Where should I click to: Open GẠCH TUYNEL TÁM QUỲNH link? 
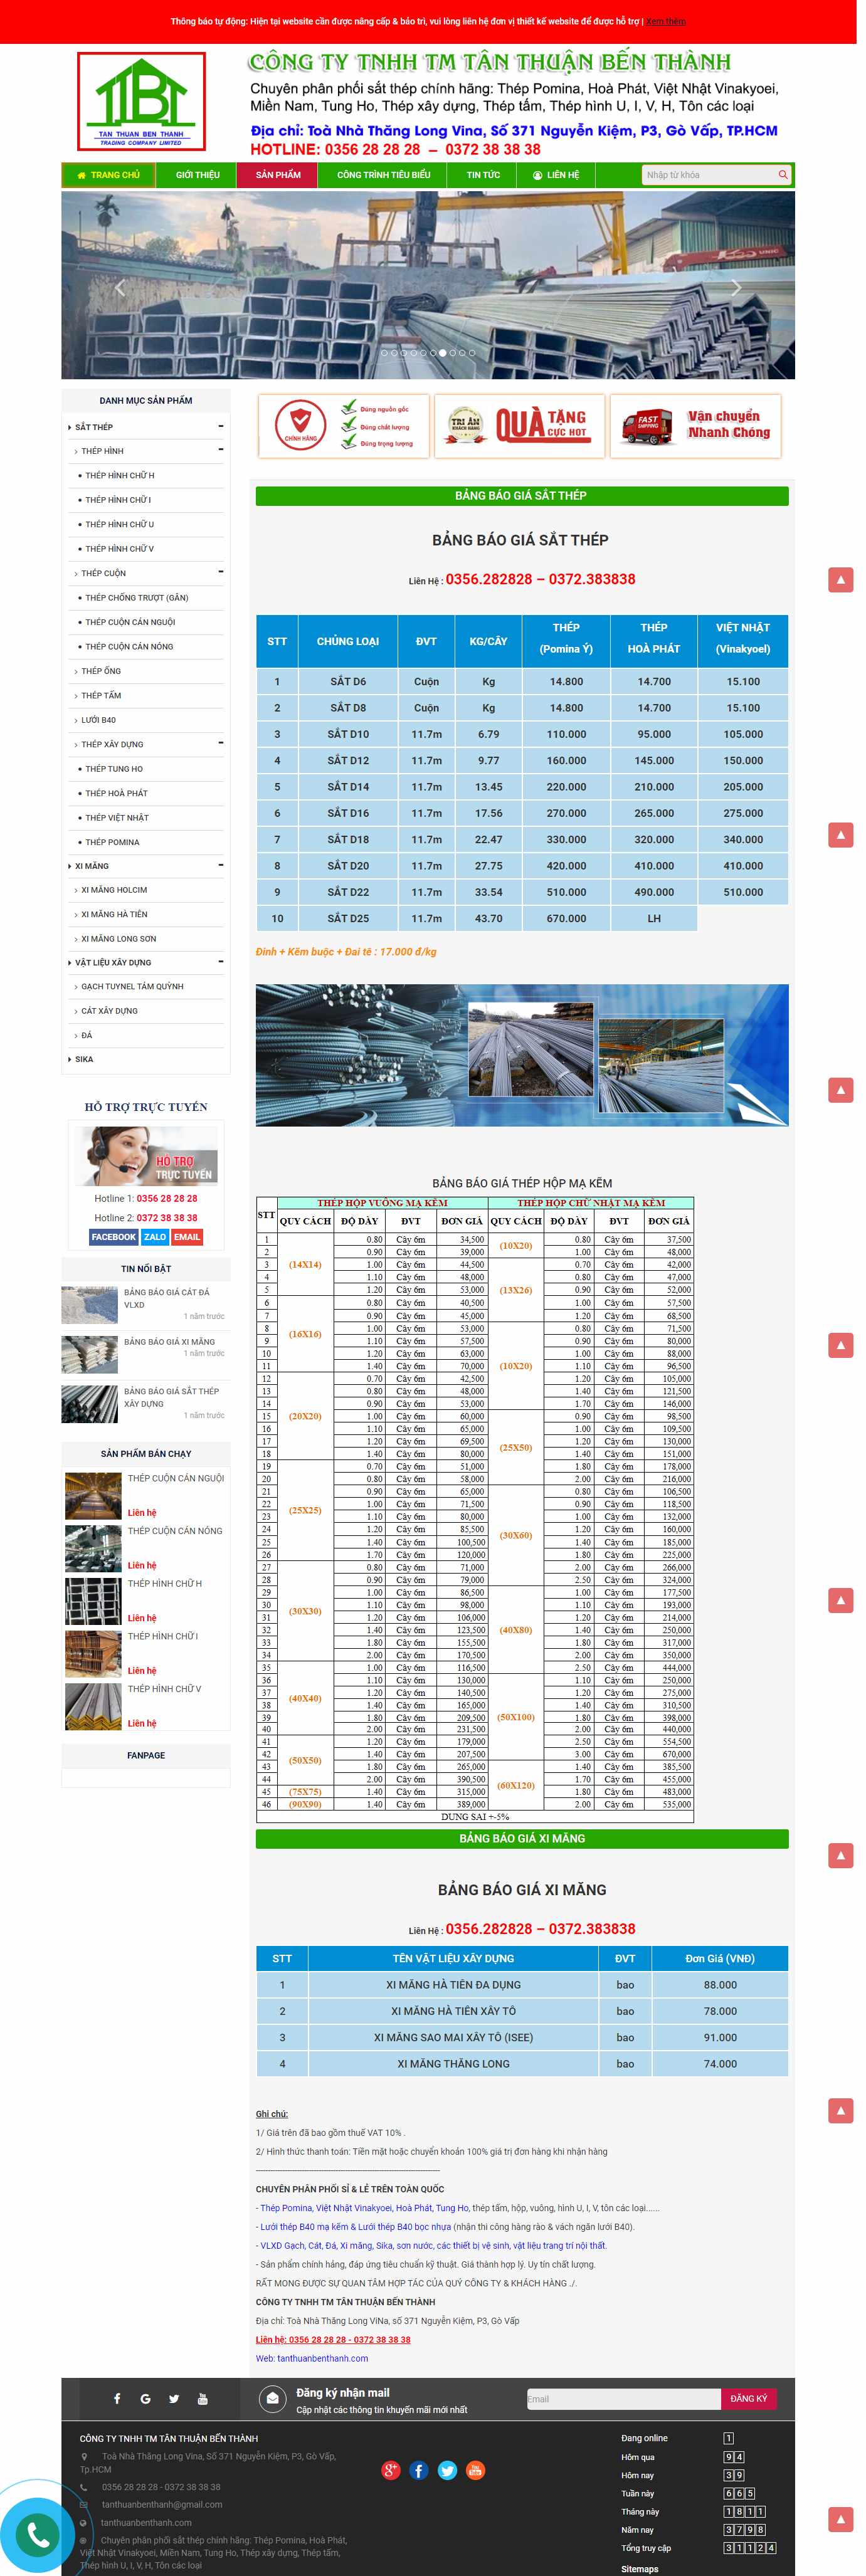[132, 986]
